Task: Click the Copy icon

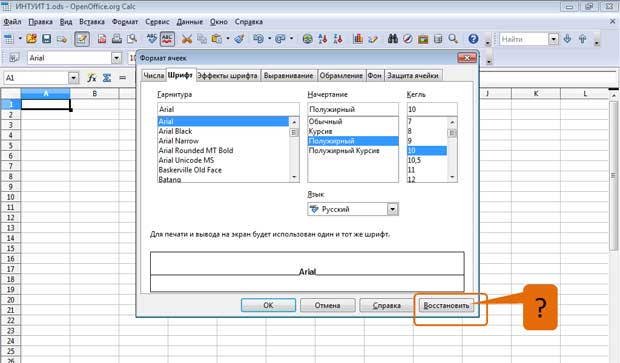Action: click(202, 39)
